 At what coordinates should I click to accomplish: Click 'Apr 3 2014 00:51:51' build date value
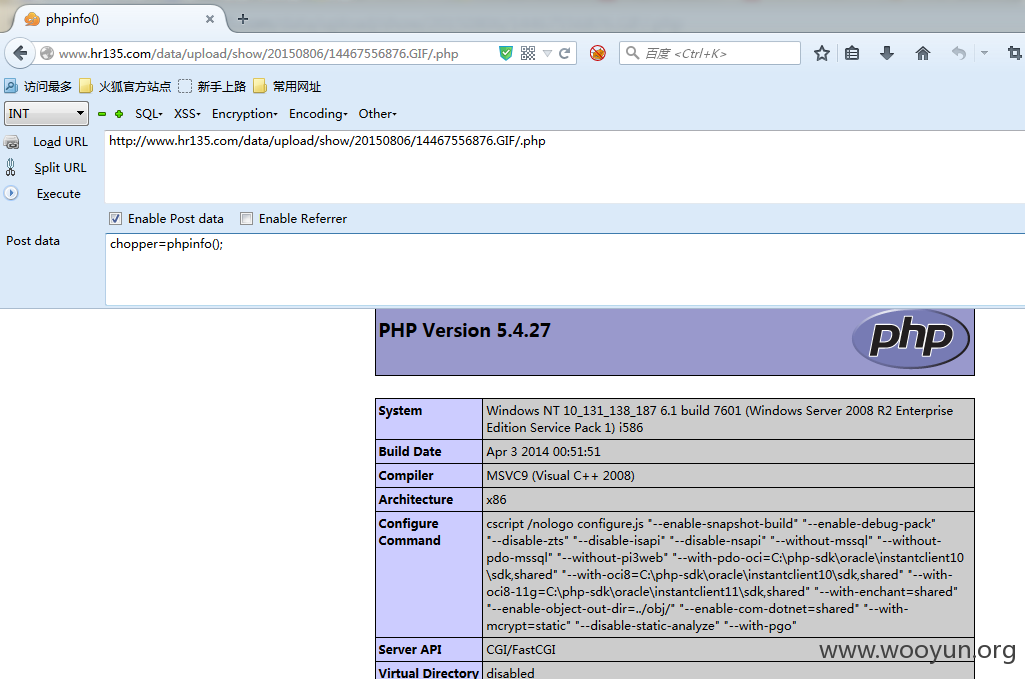point(543,452)
